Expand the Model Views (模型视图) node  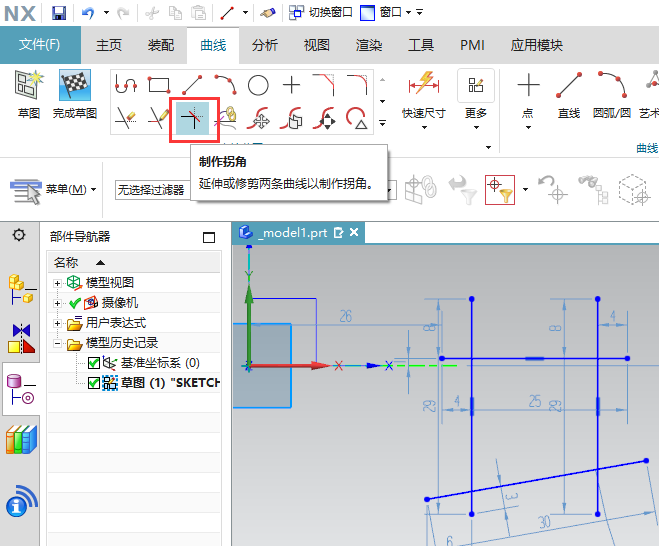click(58, 283)
